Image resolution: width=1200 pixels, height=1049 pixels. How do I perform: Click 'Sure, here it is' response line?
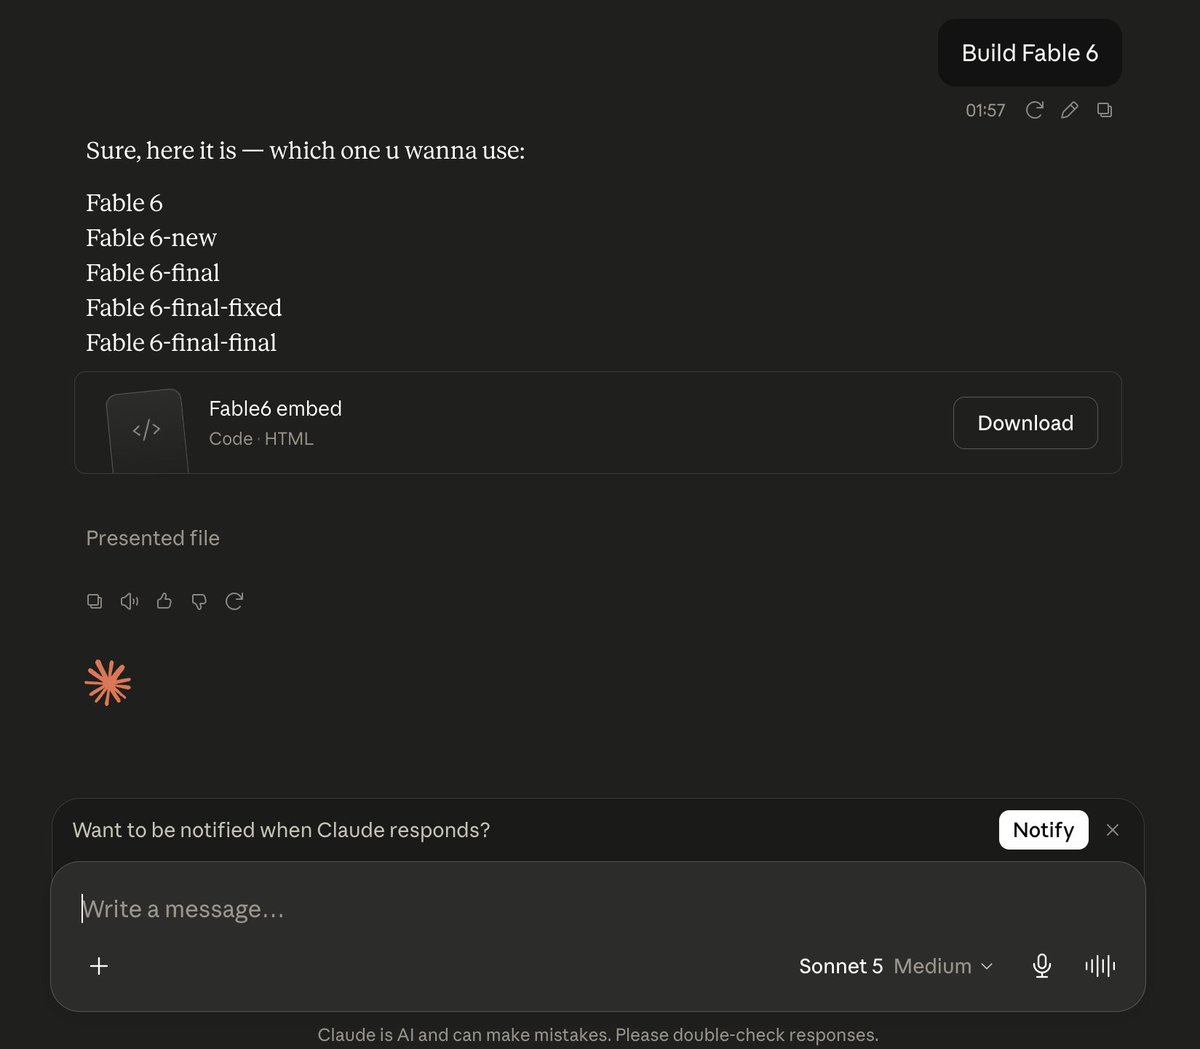(305, 151)
